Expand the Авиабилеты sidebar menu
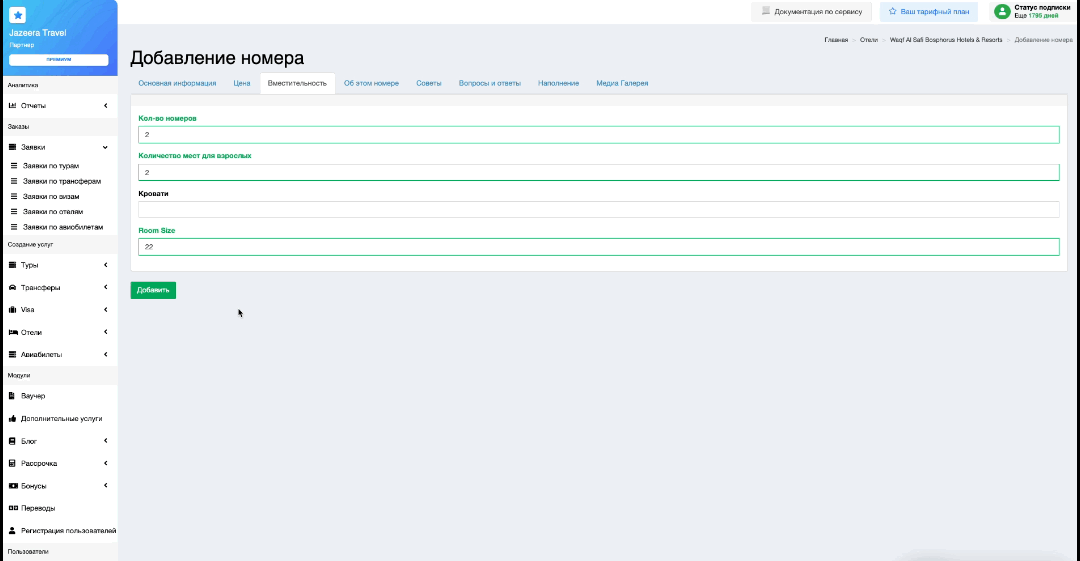Image resolution: width=1080 pixels, height=561 pixels. 58,355
